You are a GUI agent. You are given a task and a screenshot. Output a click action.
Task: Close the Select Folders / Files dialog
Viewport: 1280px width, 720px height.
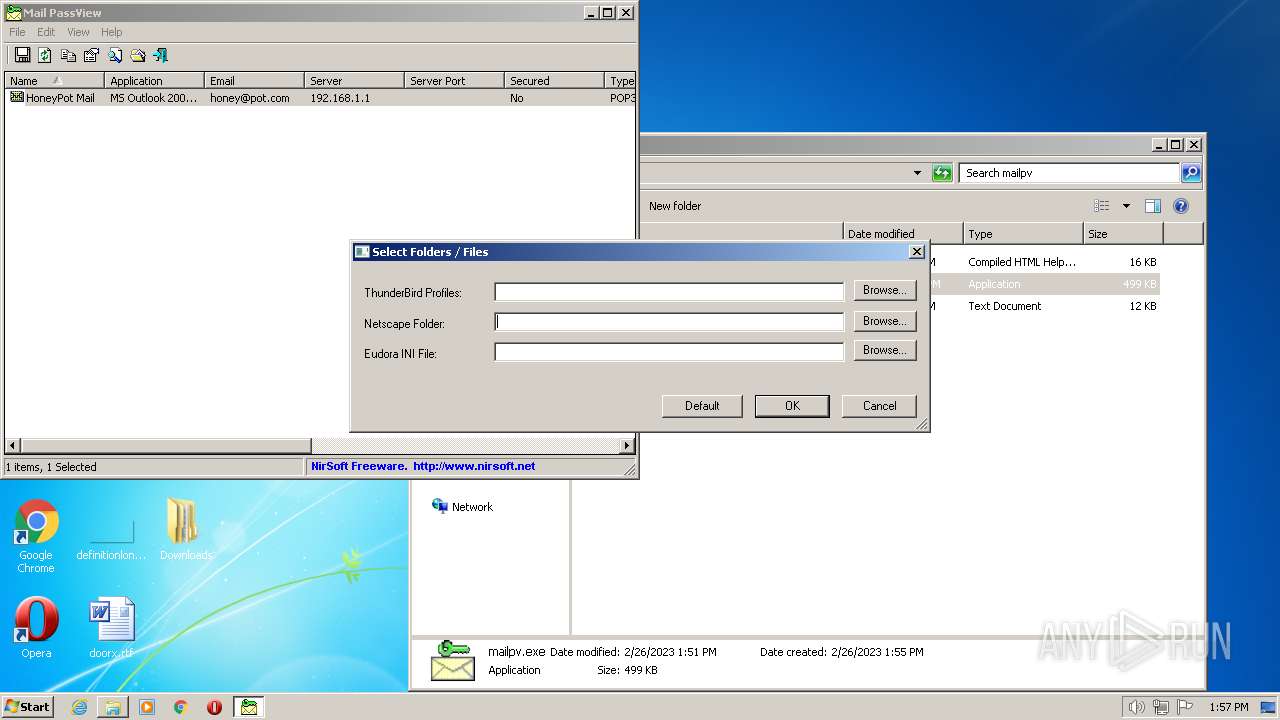(x=917, y=252)
